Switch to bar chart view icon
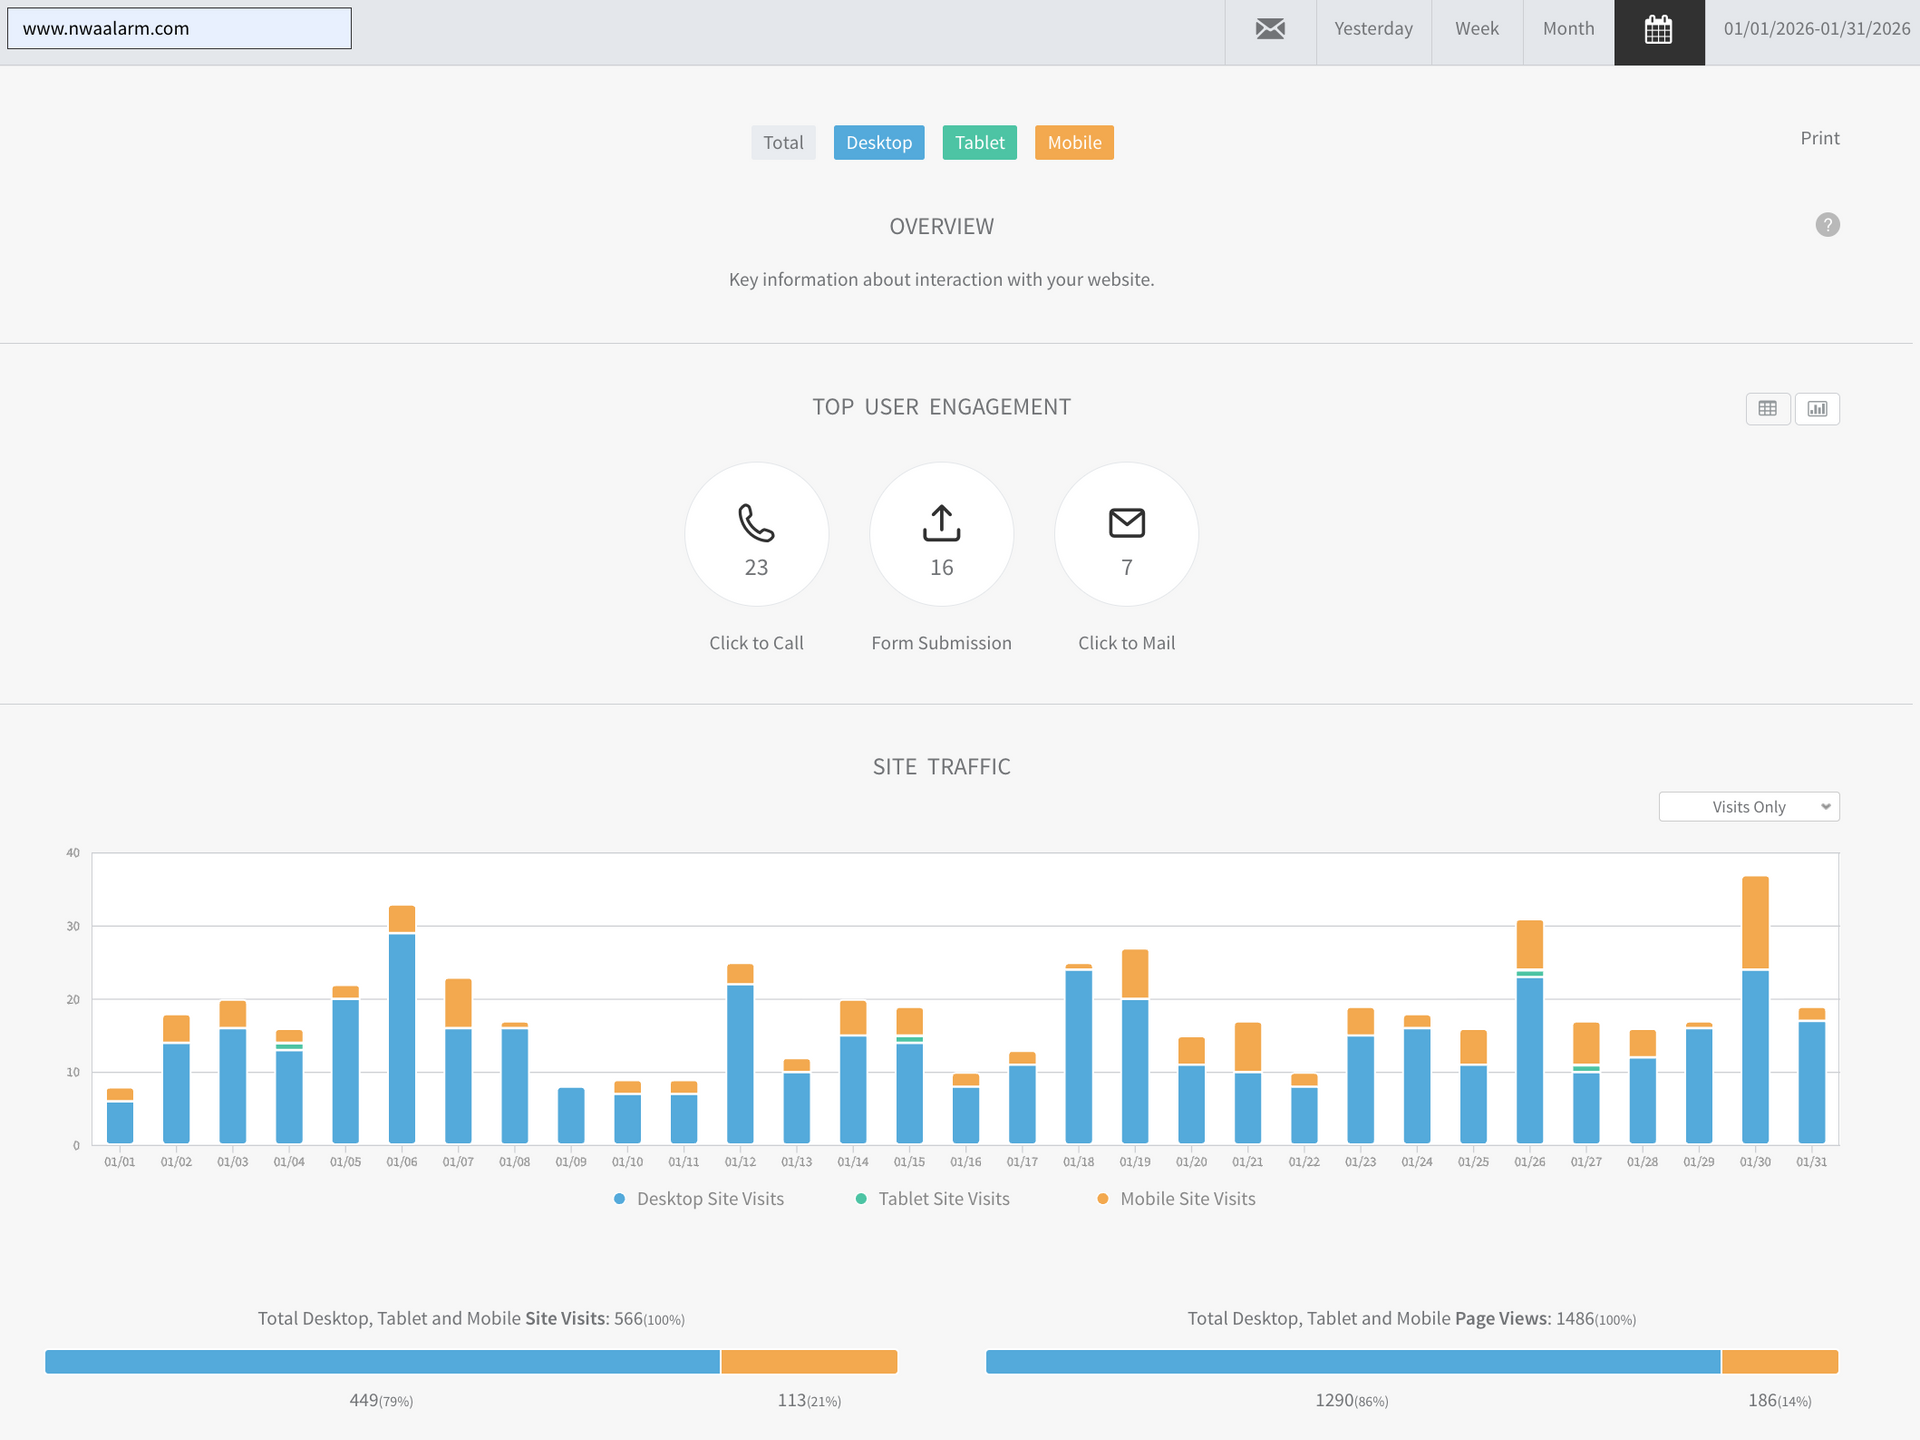Screen dimensions: 1920x1440 [x=1817, y=408]
